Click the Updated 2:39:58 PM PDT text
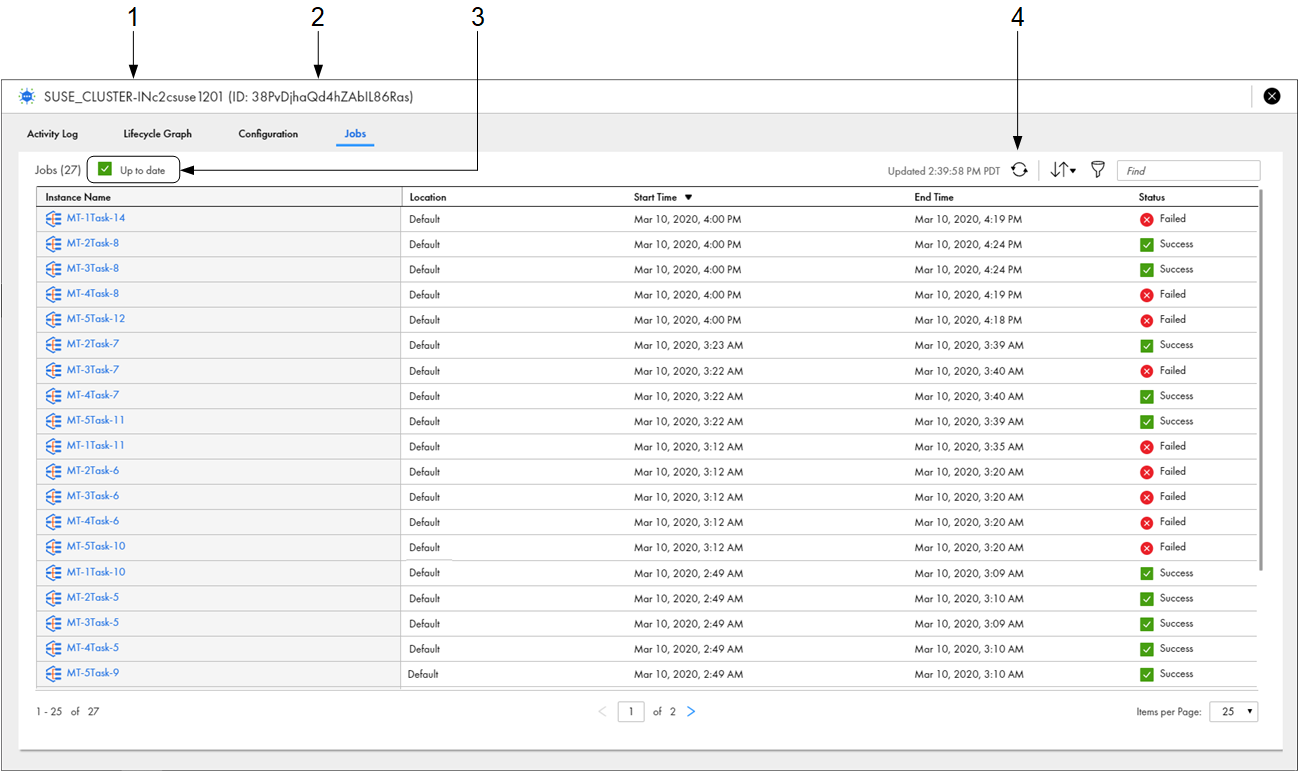The width and height of the screenshot is (1299, 772). pyautogui.click(x=944, y=171)
